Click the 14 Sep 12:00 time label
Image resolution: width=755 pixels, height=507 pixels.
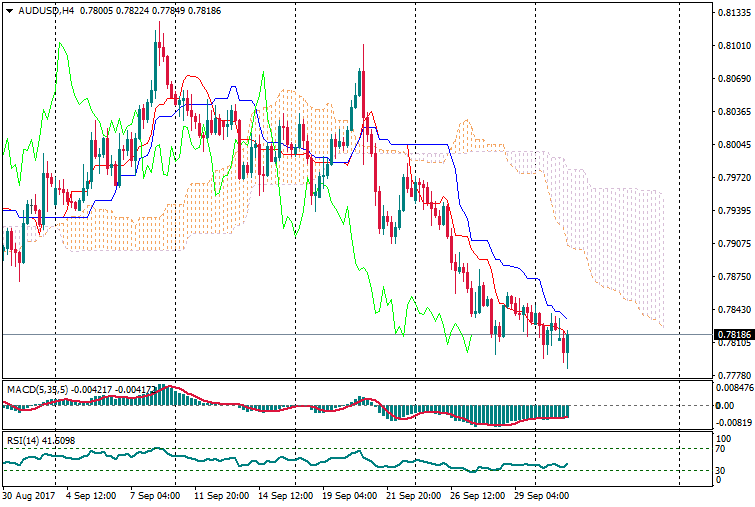click(x=282, y=496)
